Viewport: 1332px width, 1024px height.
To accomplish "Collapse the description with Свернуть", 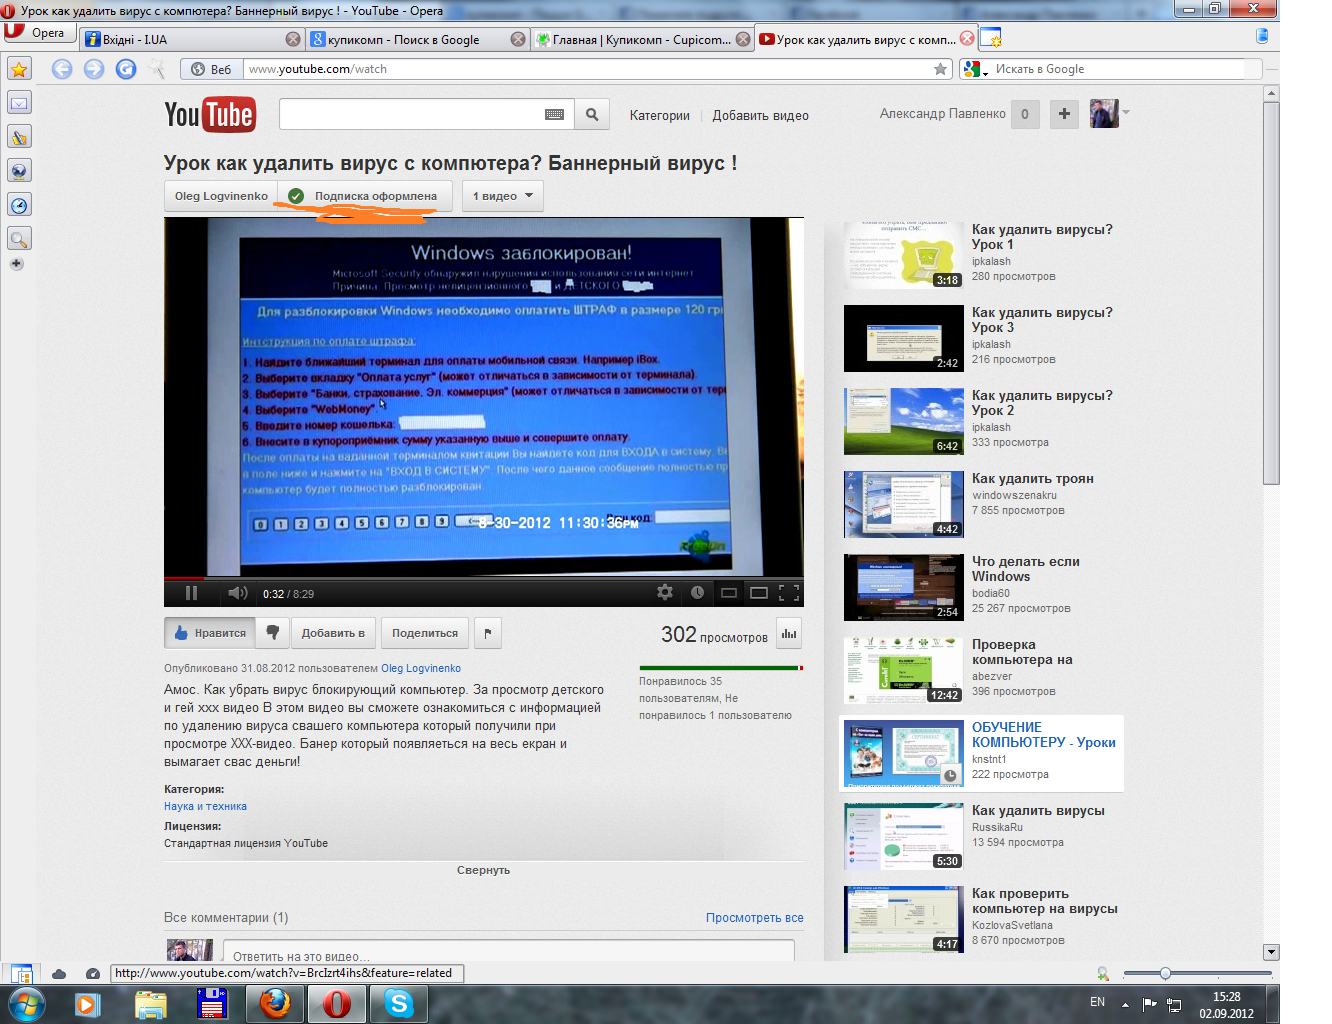I will point(484,870).
